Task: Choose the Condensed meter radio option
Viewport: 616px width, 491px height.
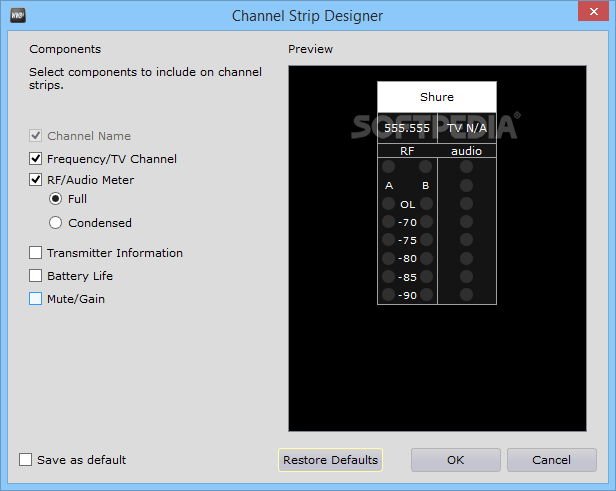Action: tap(55, 223)
